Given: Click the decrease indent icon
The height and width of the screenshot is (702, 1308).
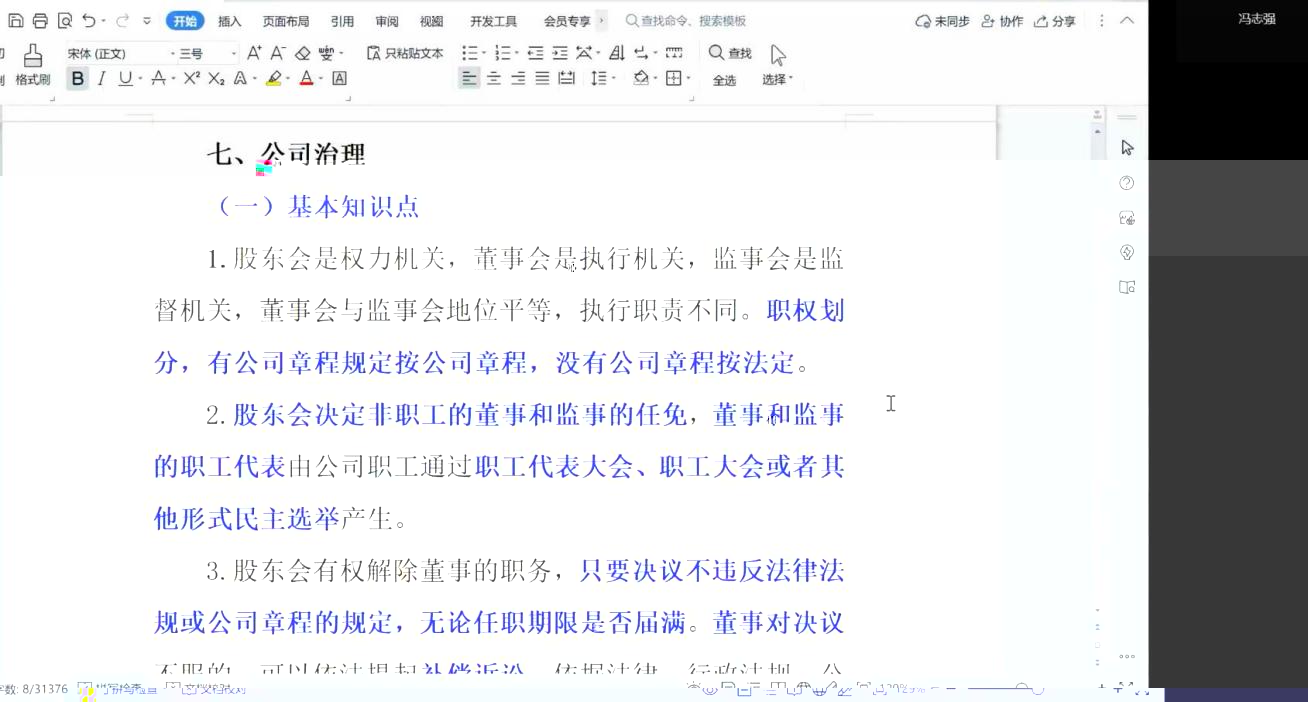Looking at the screenshot, I should pos(535,53).
